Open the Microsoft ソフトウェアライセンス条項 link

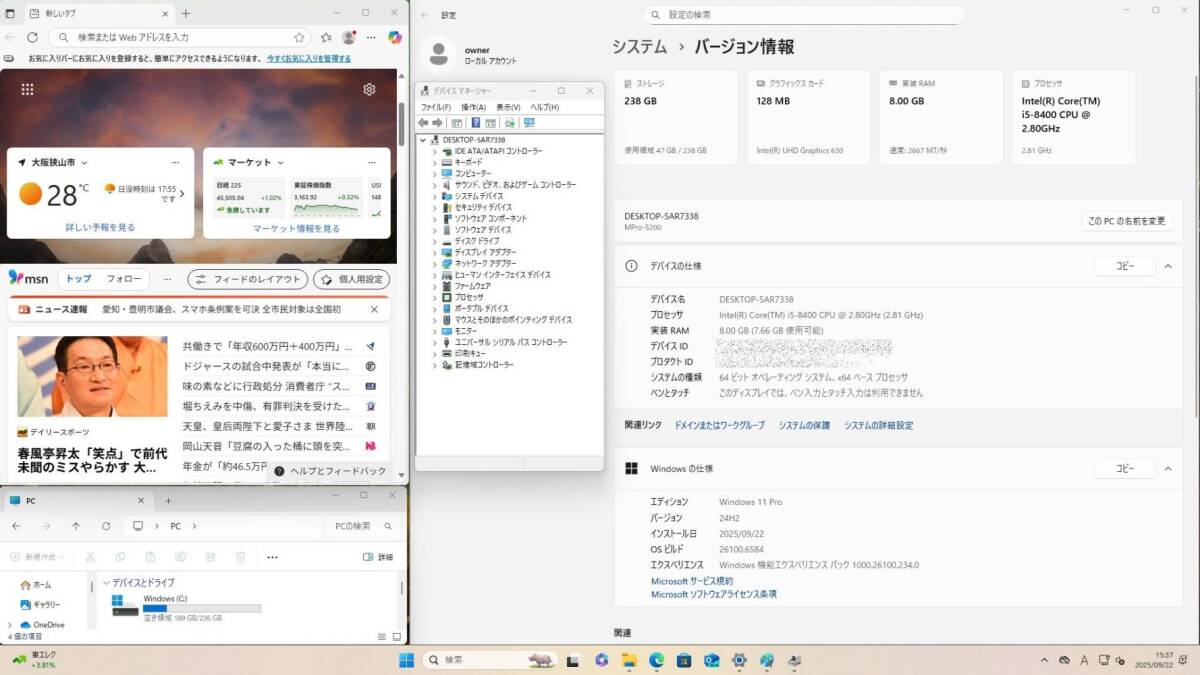pyautogui.click(x=713, y=594)
